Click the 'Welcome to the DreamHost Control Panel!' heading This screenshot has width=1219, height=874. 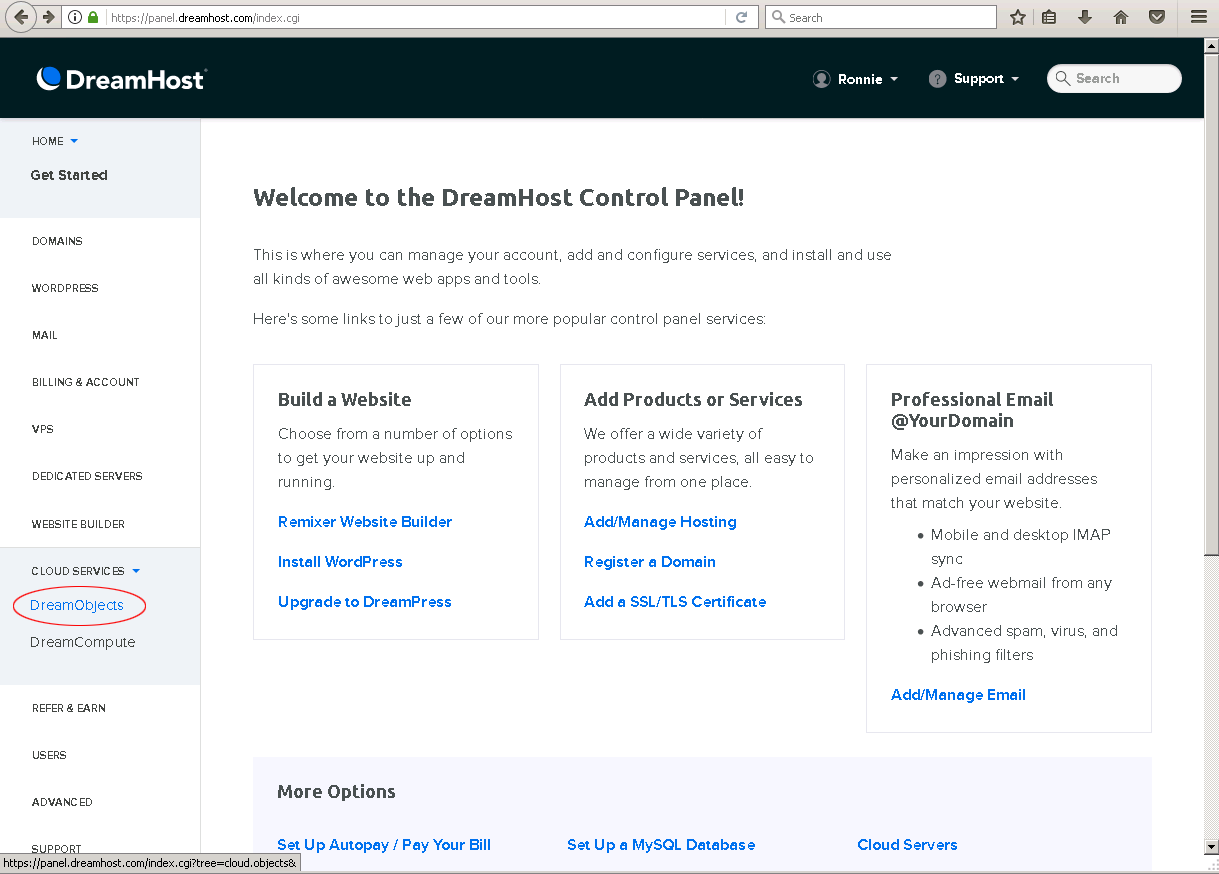pyautogui.click(x=499, y=197)
